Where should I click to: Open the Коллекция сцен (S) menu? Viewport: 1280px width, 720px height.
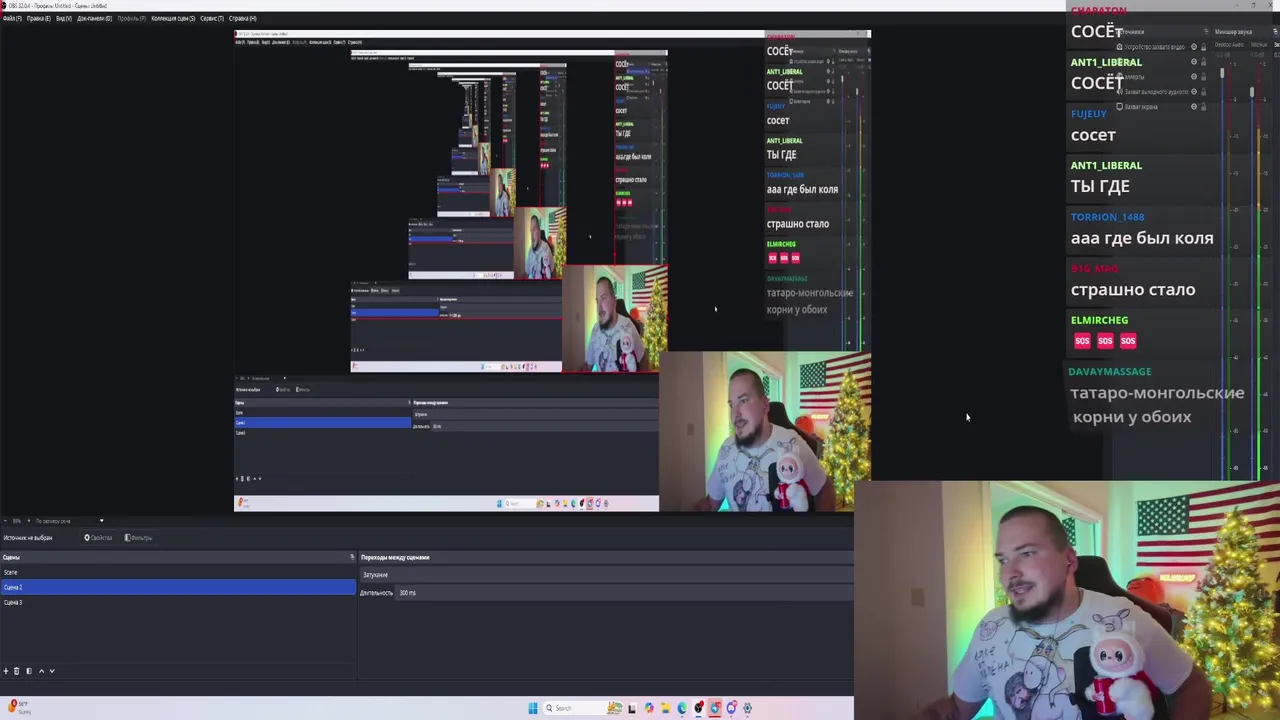(x=173, y=18)
